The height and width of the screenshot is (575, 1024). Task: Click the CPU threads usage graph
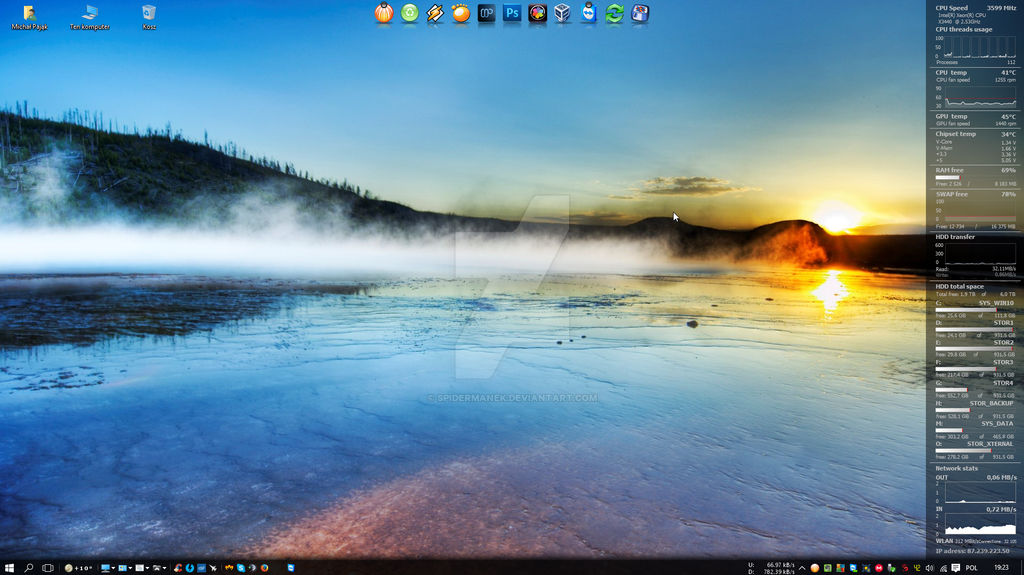tap(979, 47)
